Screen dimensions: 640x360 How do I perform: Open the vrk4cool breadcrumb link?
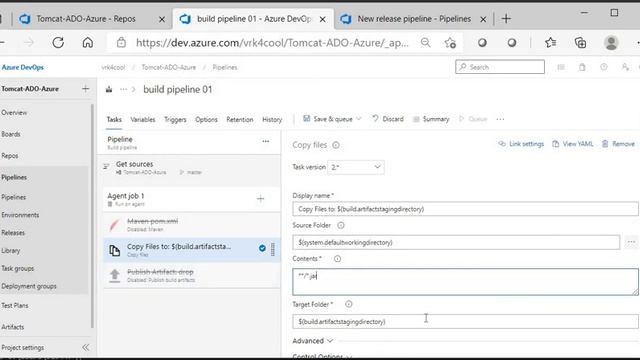coord(113,67)
